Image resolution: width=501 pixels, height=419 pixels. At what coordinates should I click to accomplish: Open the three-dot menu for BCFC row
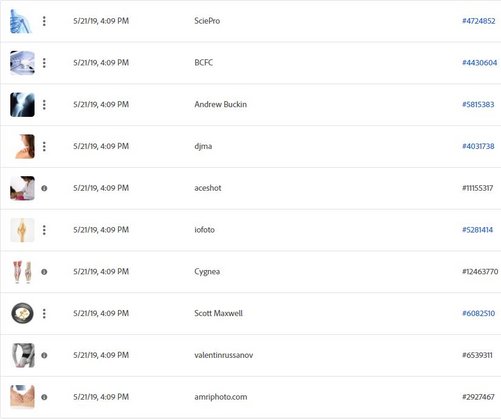coord(44,63)
